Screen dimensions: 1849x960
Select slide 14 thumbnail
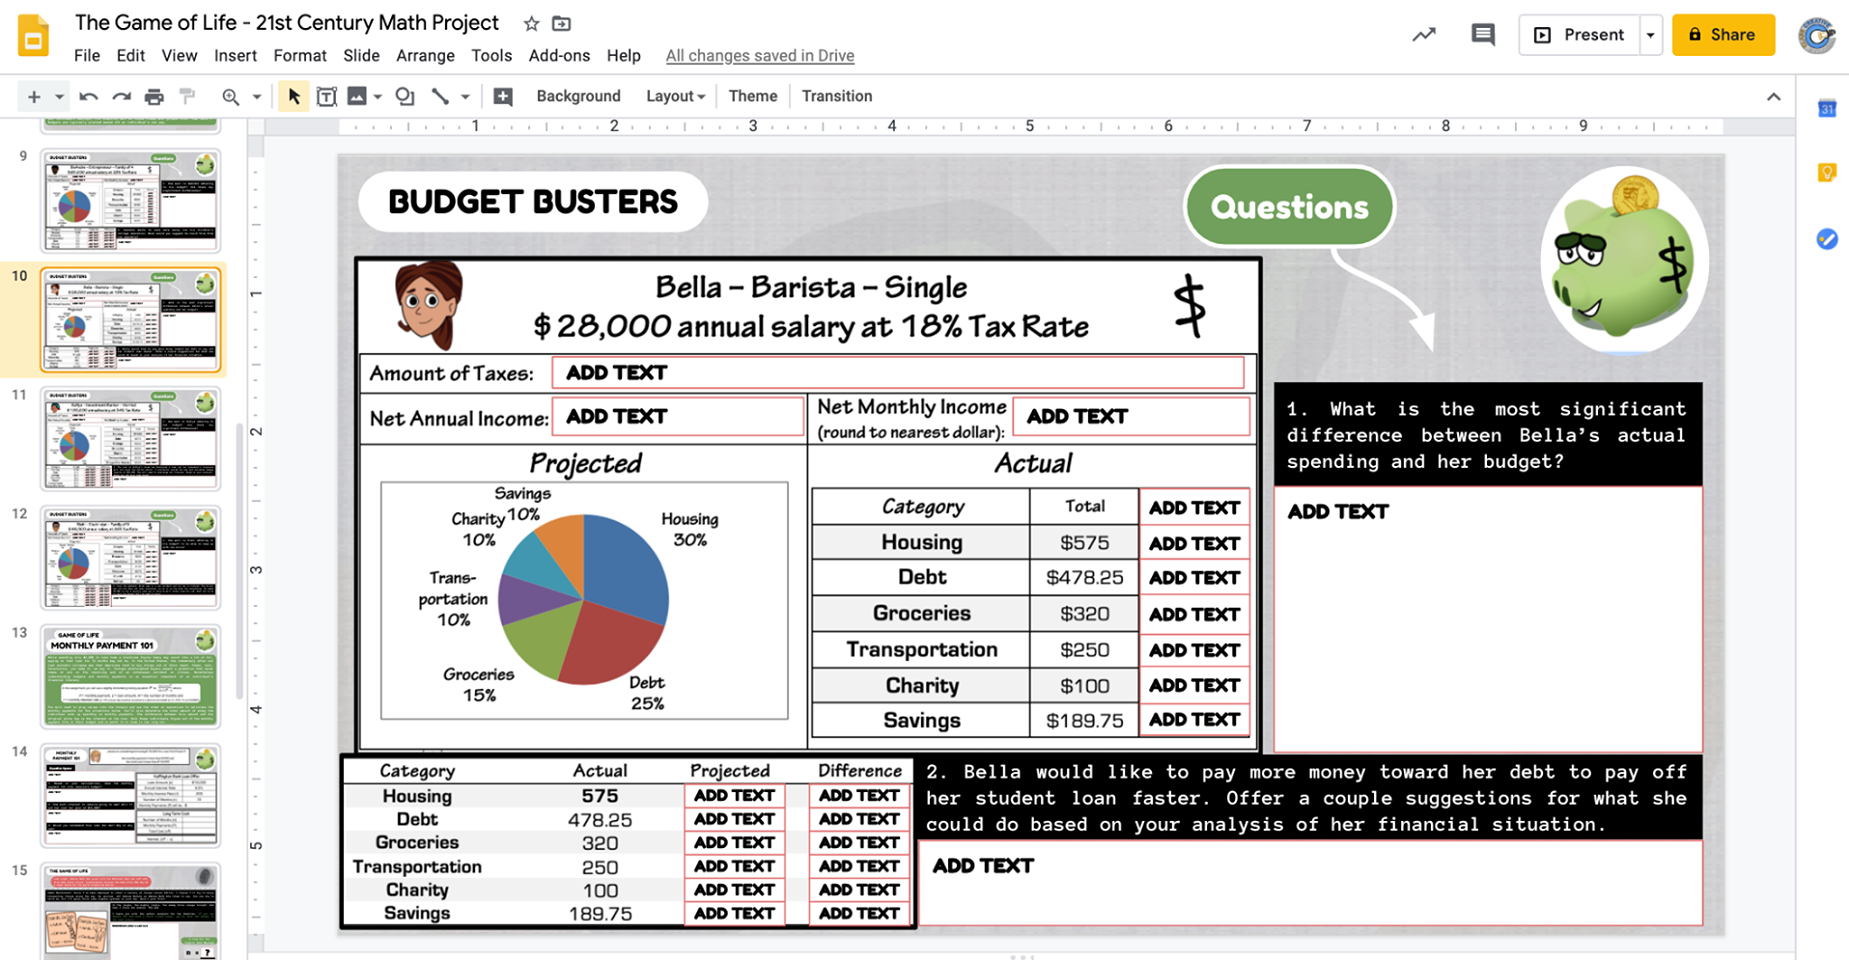click(x=130, y=796)
